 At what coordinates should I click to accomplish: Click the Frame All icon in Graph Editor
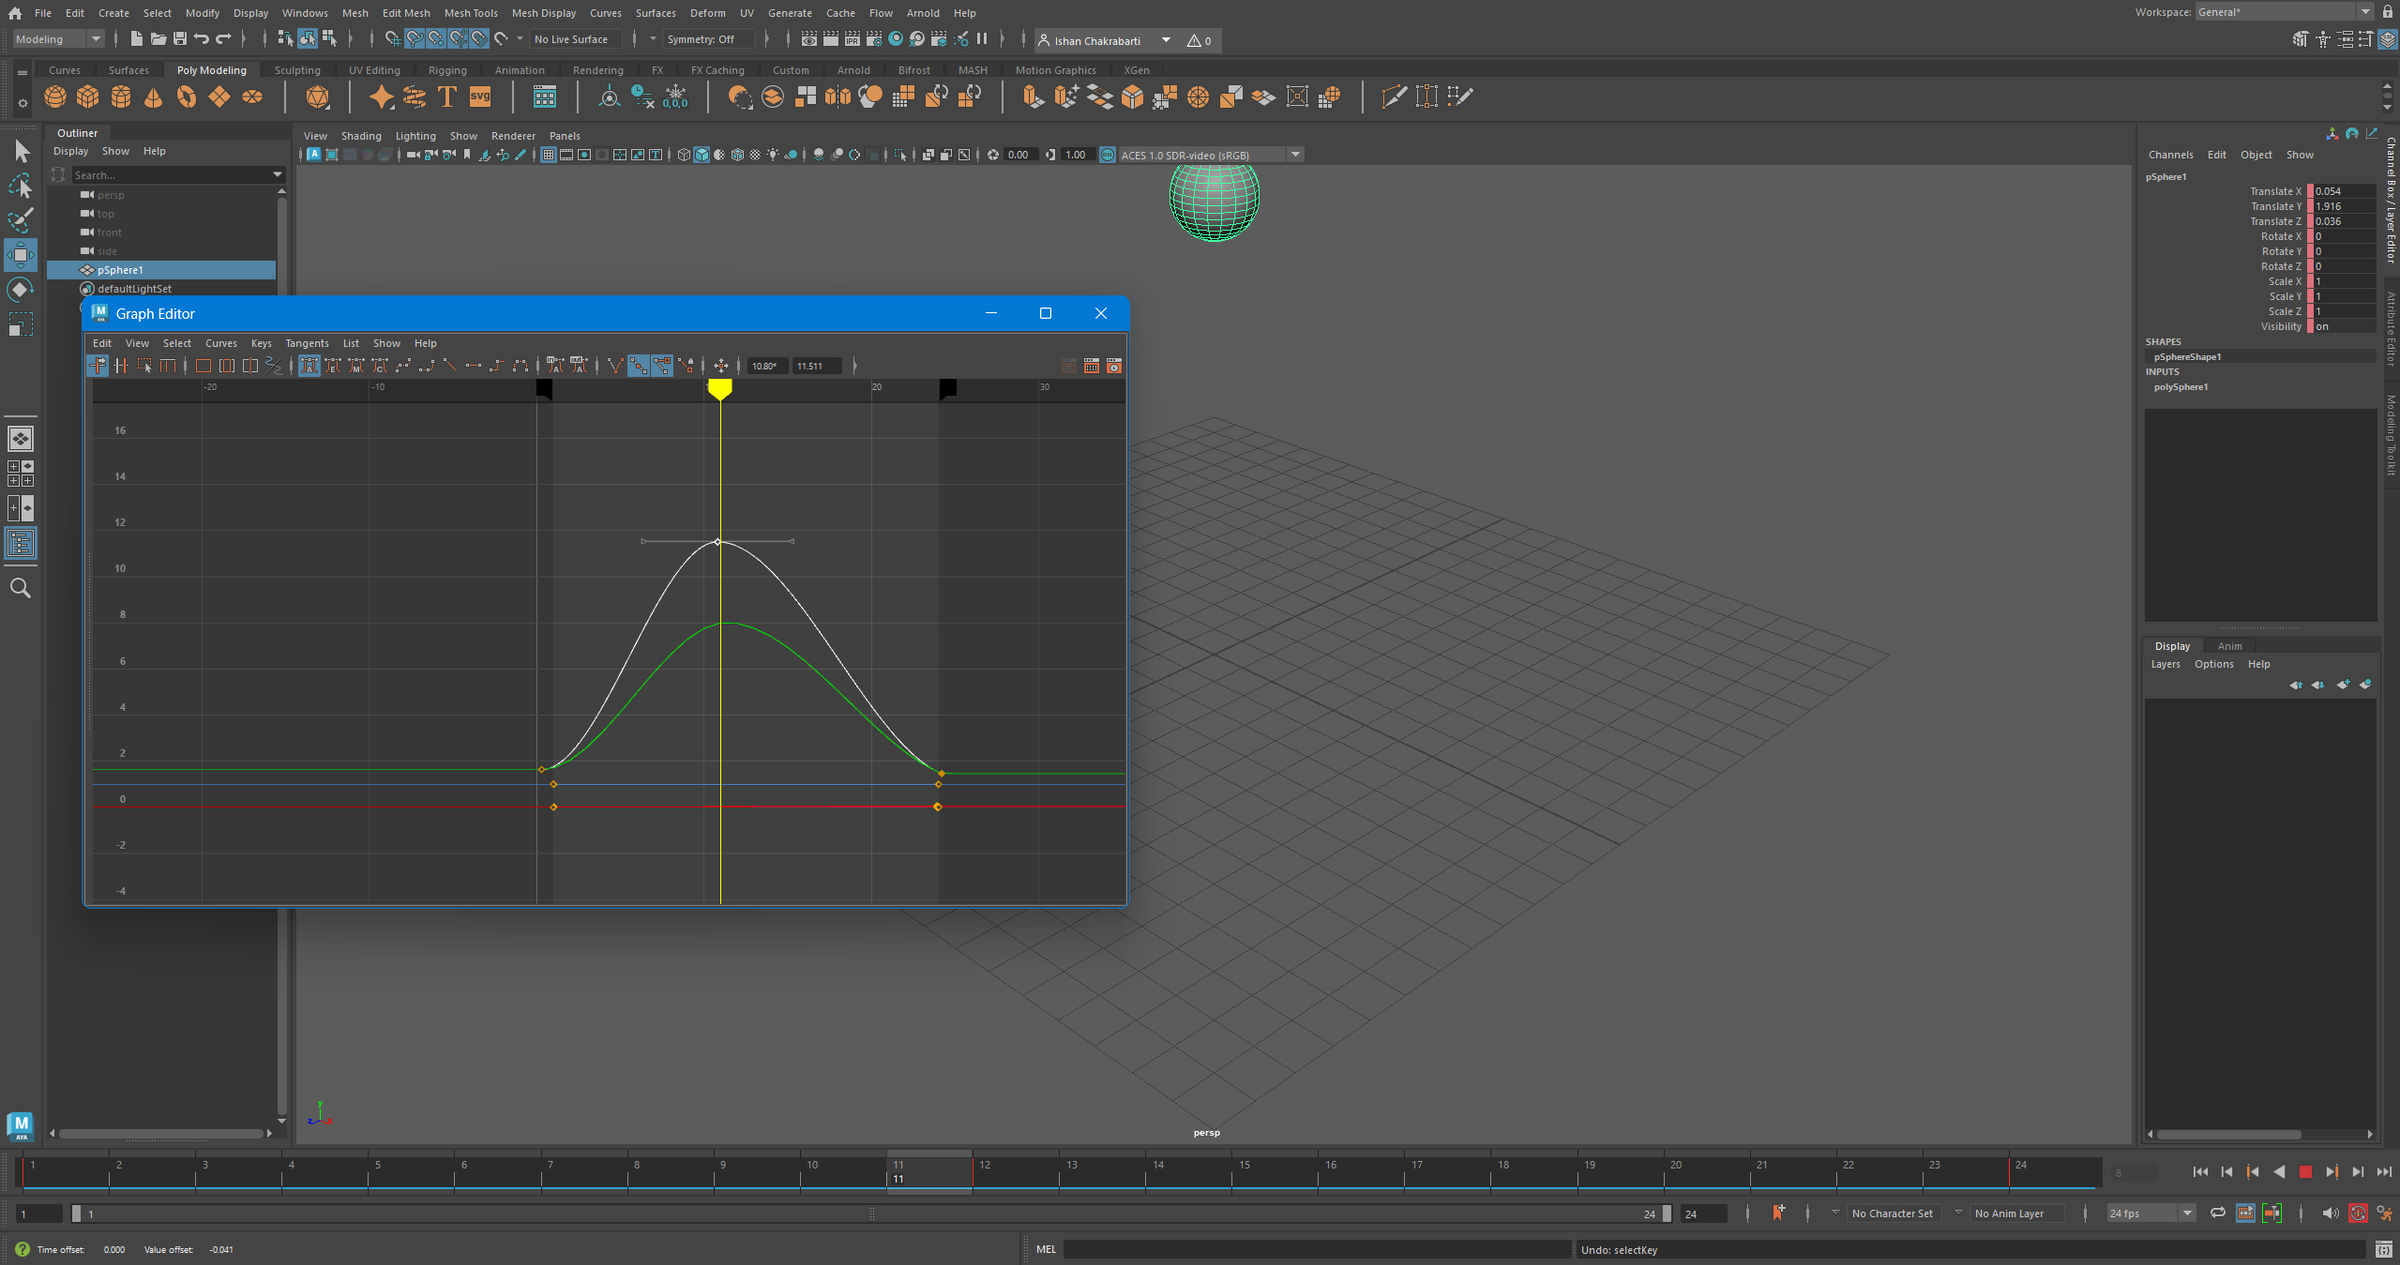pyautogui.click(x=203, y=366)
